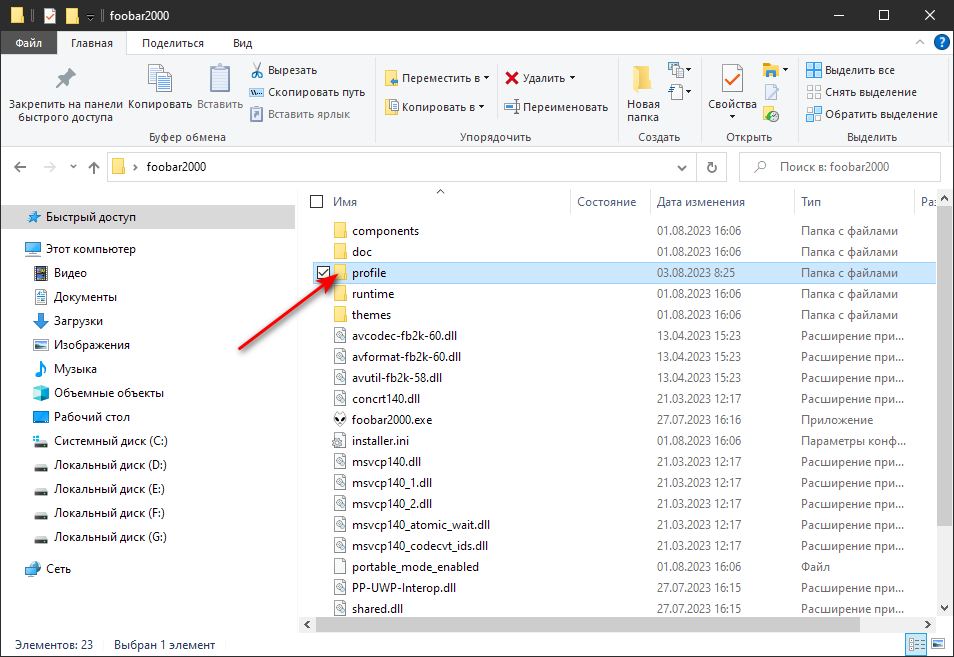Open the File menu tab
Screen dimensions: 954x657
tap(28, 43)
